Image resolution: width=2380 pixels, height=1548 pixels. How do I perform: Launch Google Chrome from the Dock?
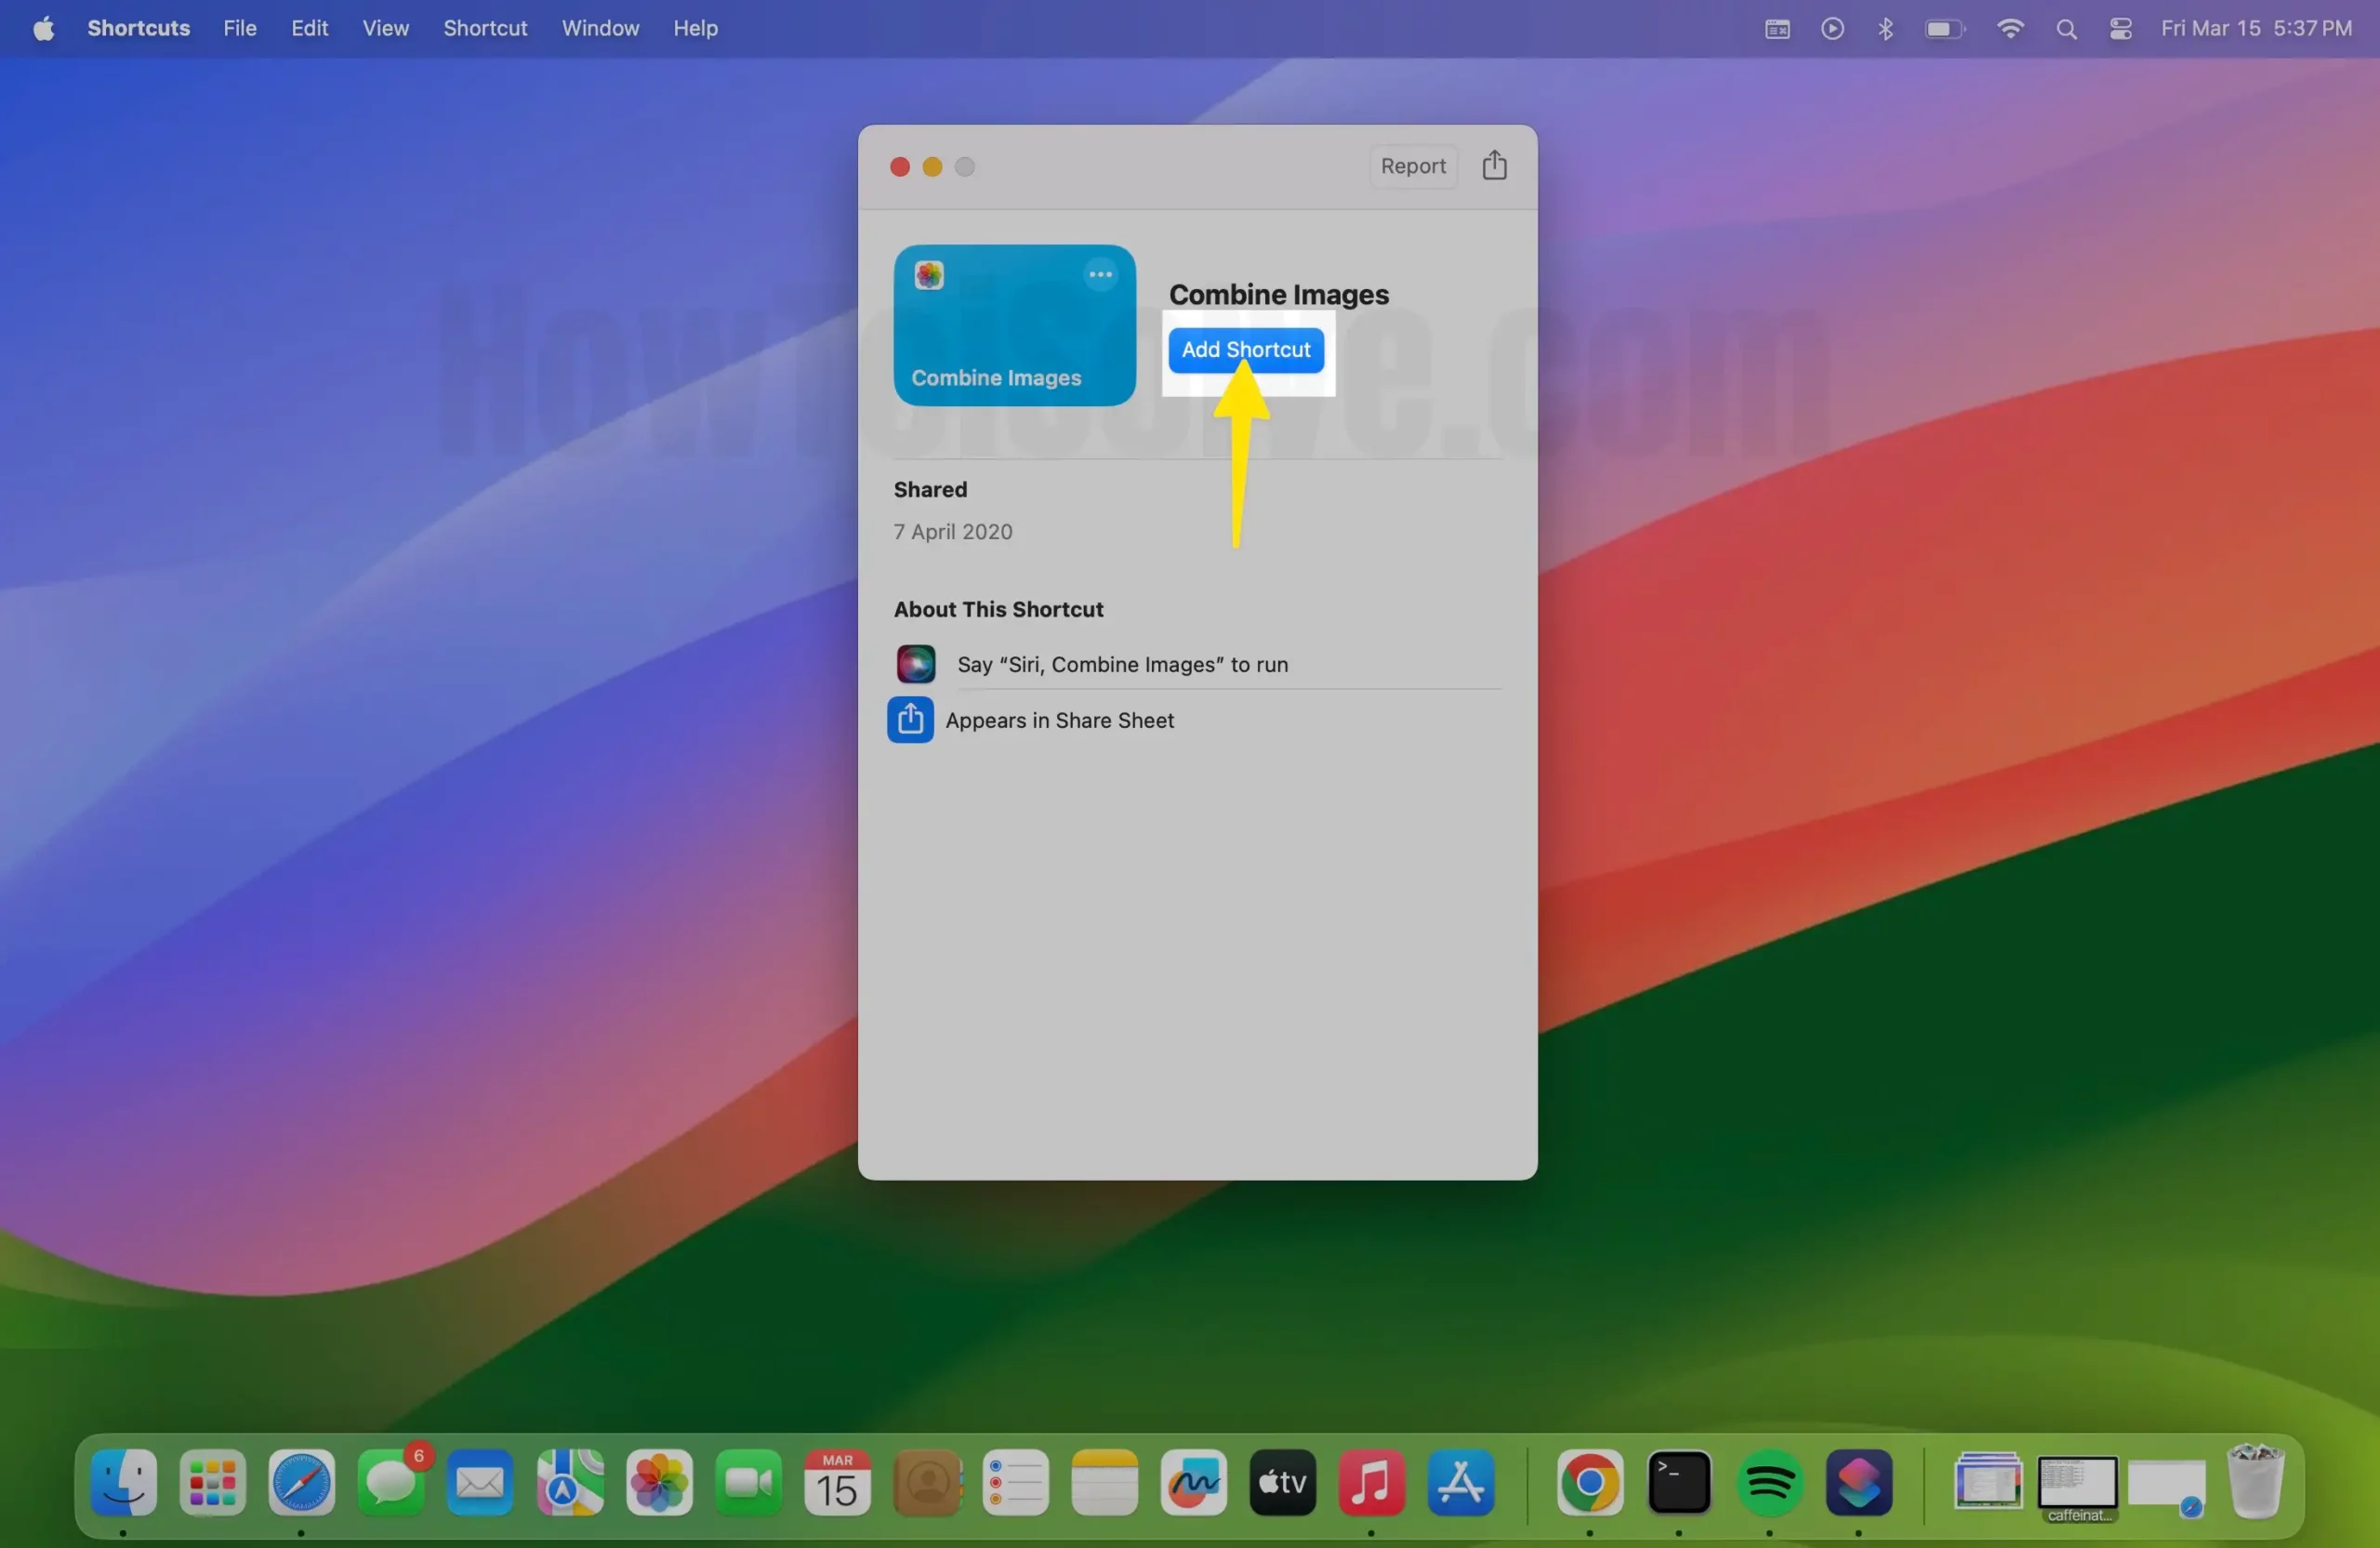[x=1590, y=1481]
